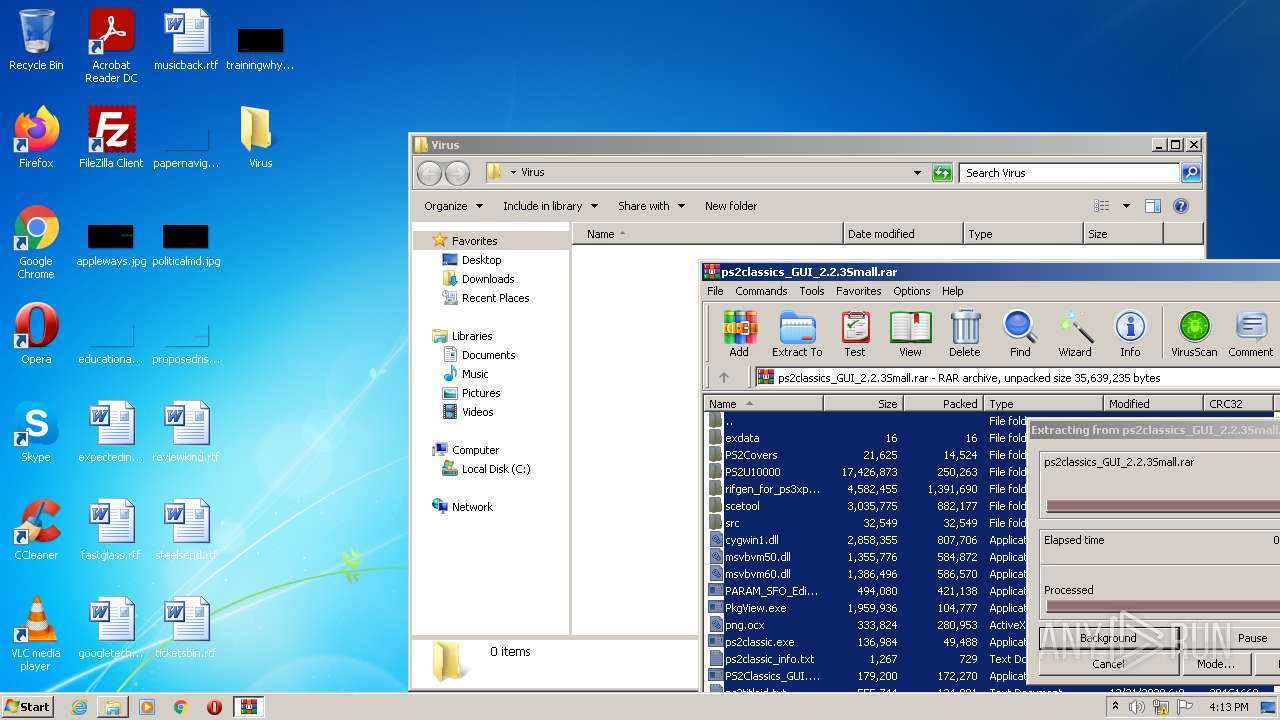Screen dimensions: 1280x720
Task: Click Internet Explorer in the taskbar
Action: pyautogui.click(x=79, y=707)
